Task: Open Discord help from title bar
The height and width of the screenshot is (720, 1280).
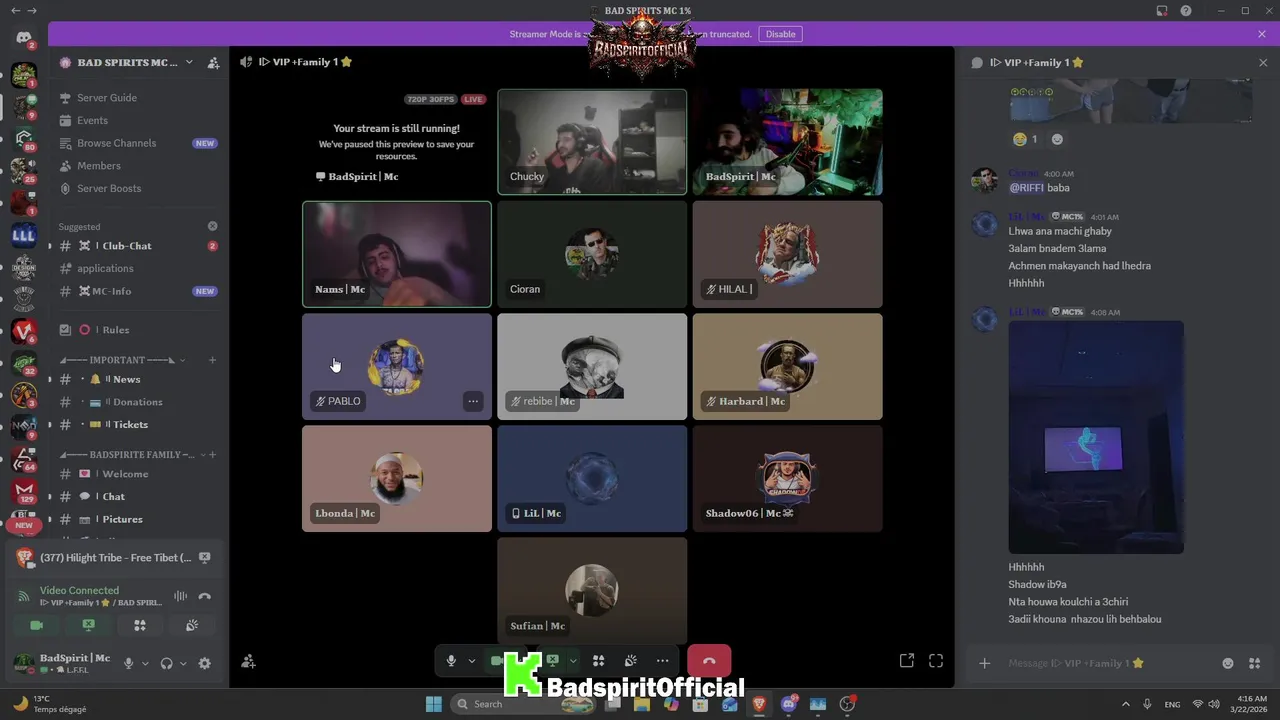Action: coord(1186,11)
